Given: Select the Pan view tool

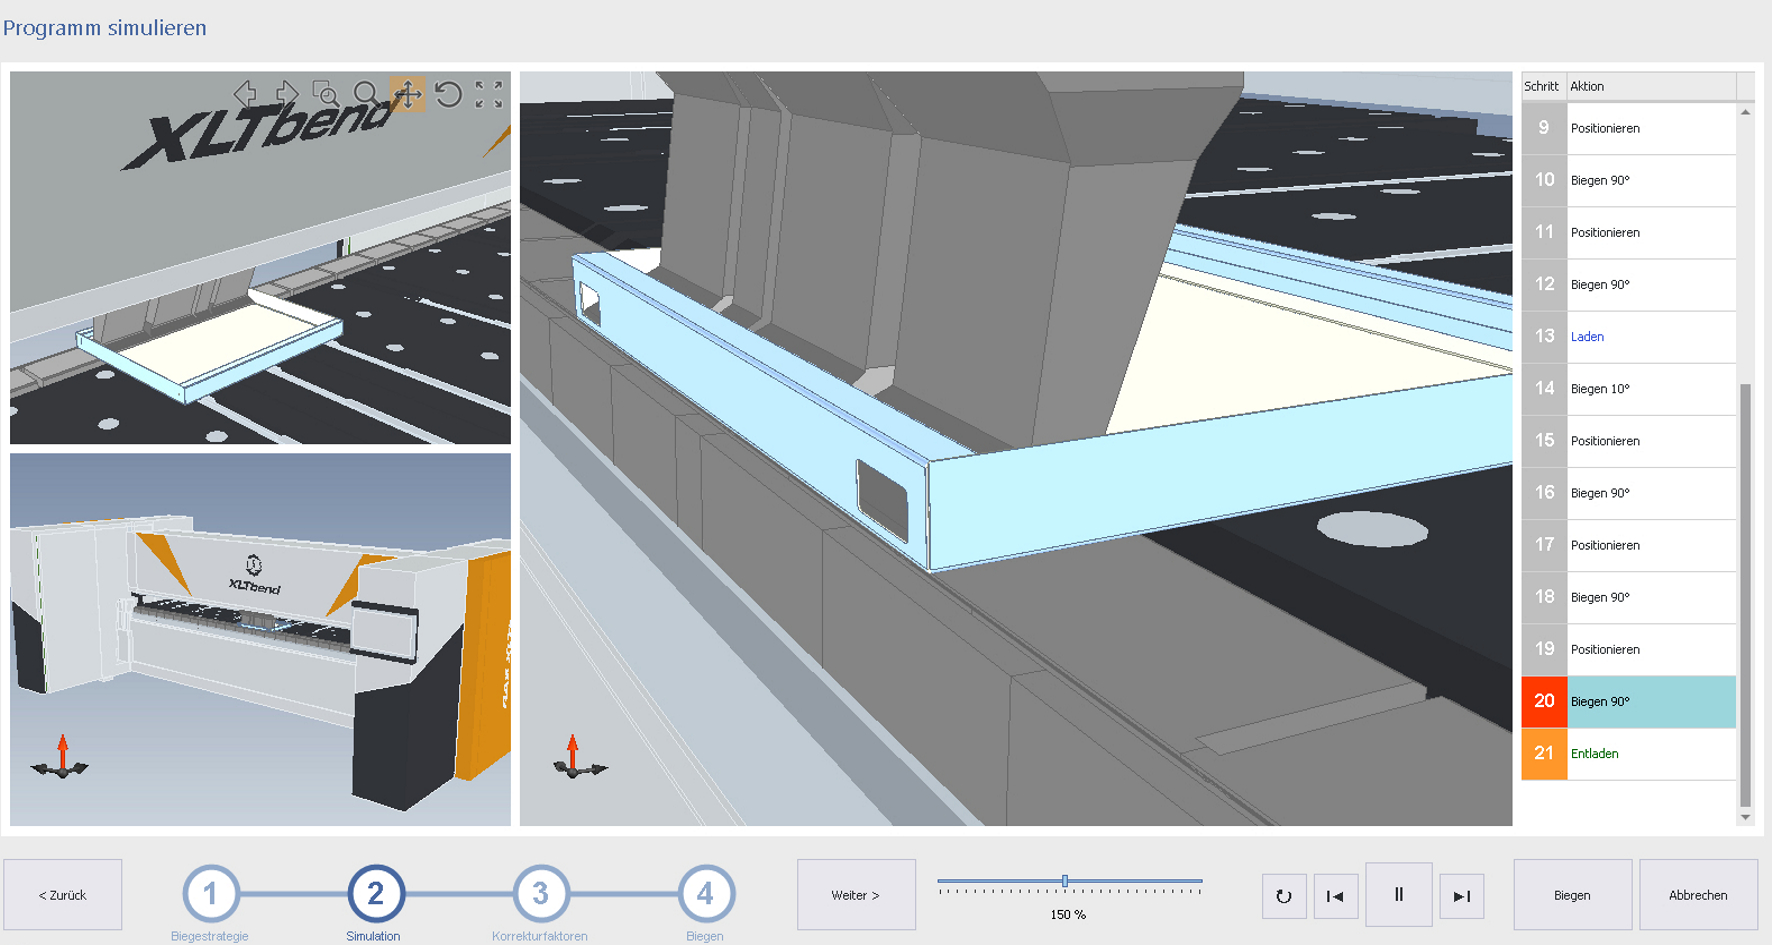Looking at the screenshot, I should [408, 95].
